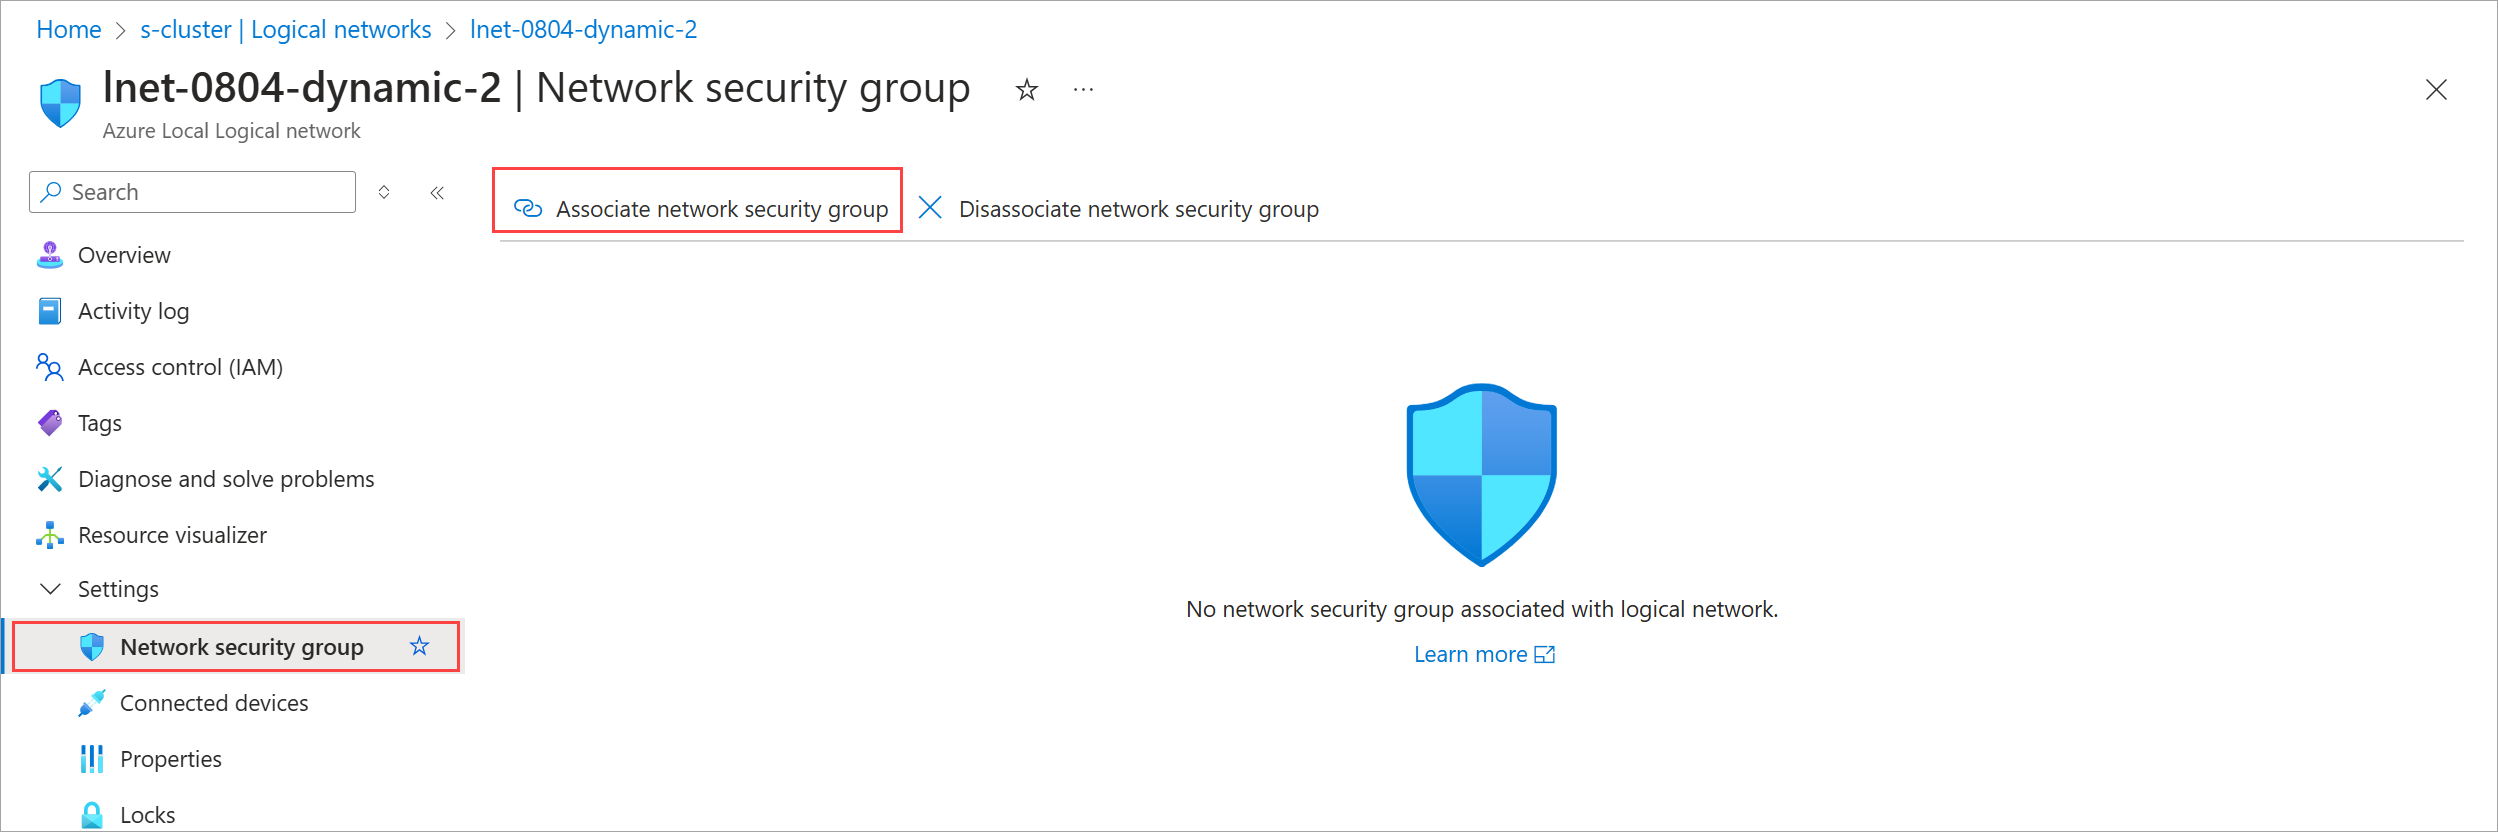Click the Access control (IAM) people icon
Viewport: 2498px width, 832px height.
[50, 367]
